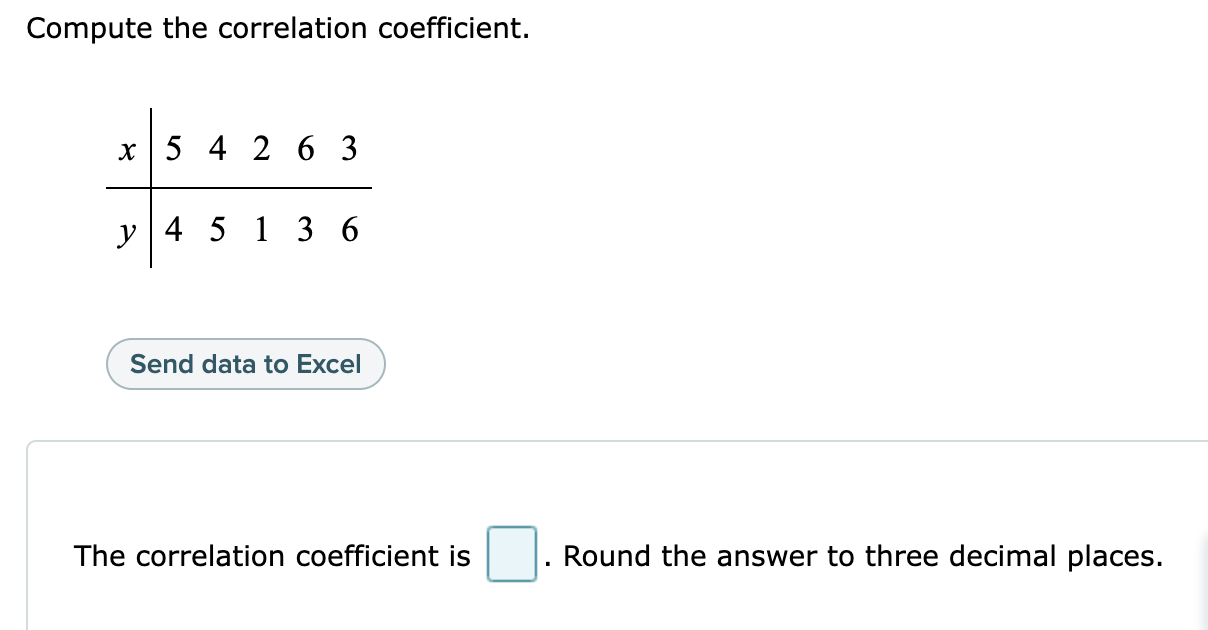The image size is (1208, 630).
Task: Select the value 6 in the x row
Action: point(305,149)
